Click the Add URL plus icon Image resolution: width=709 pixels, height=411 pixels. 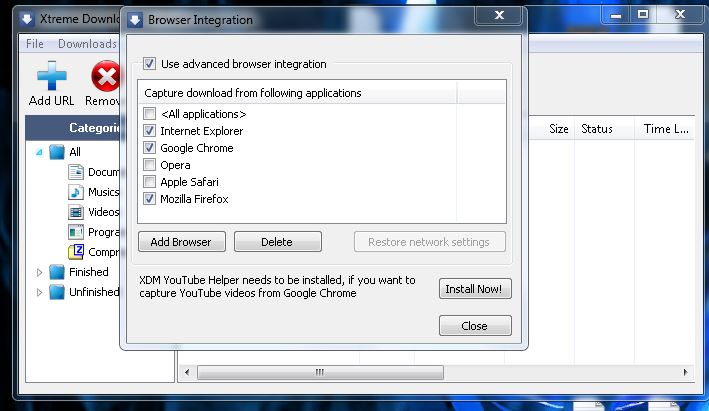(51, 76)
